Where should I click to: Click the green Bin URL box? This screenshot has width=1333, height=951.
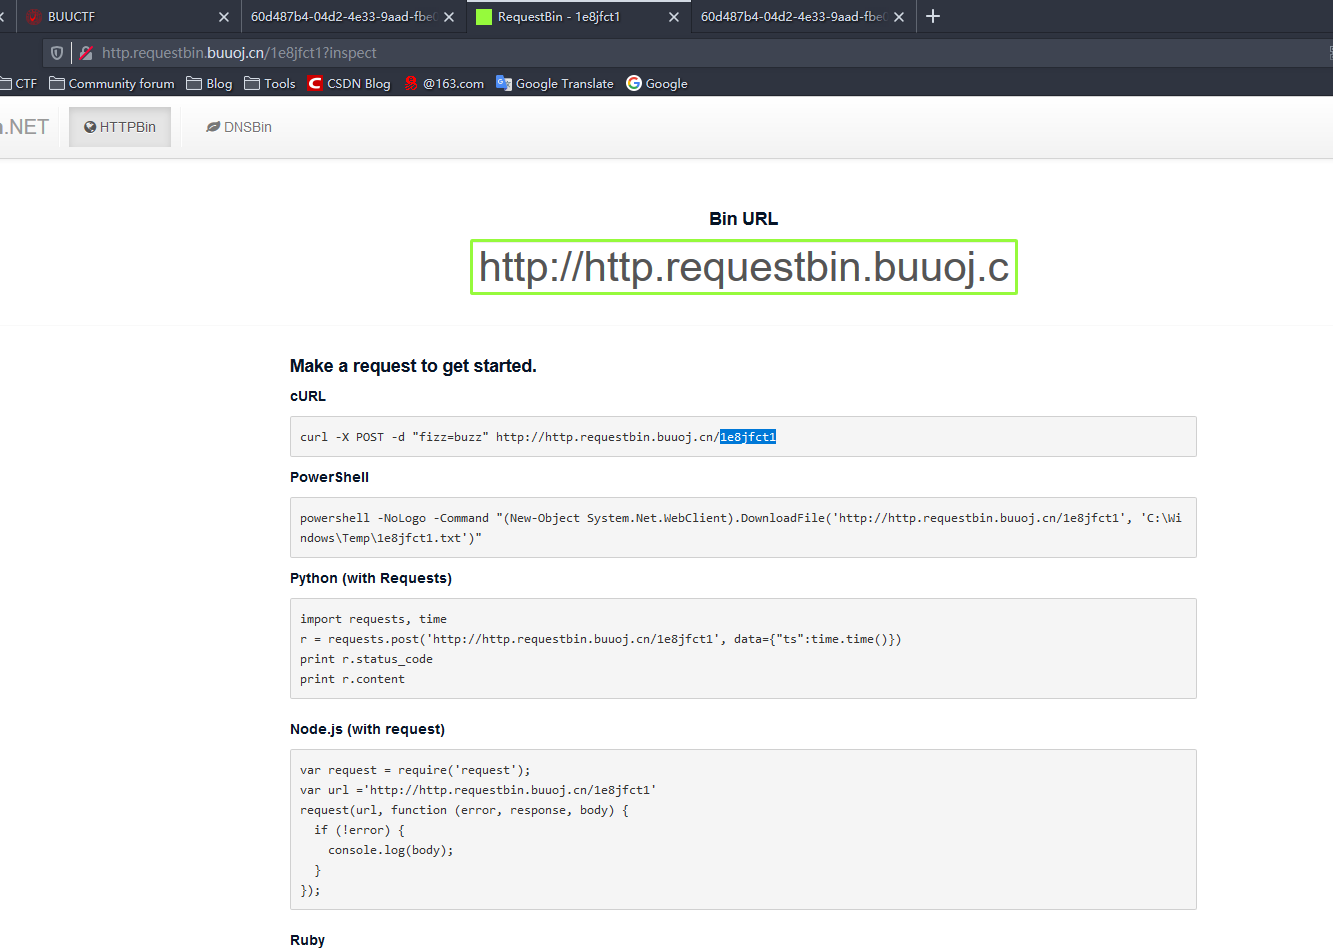(744, 267)
